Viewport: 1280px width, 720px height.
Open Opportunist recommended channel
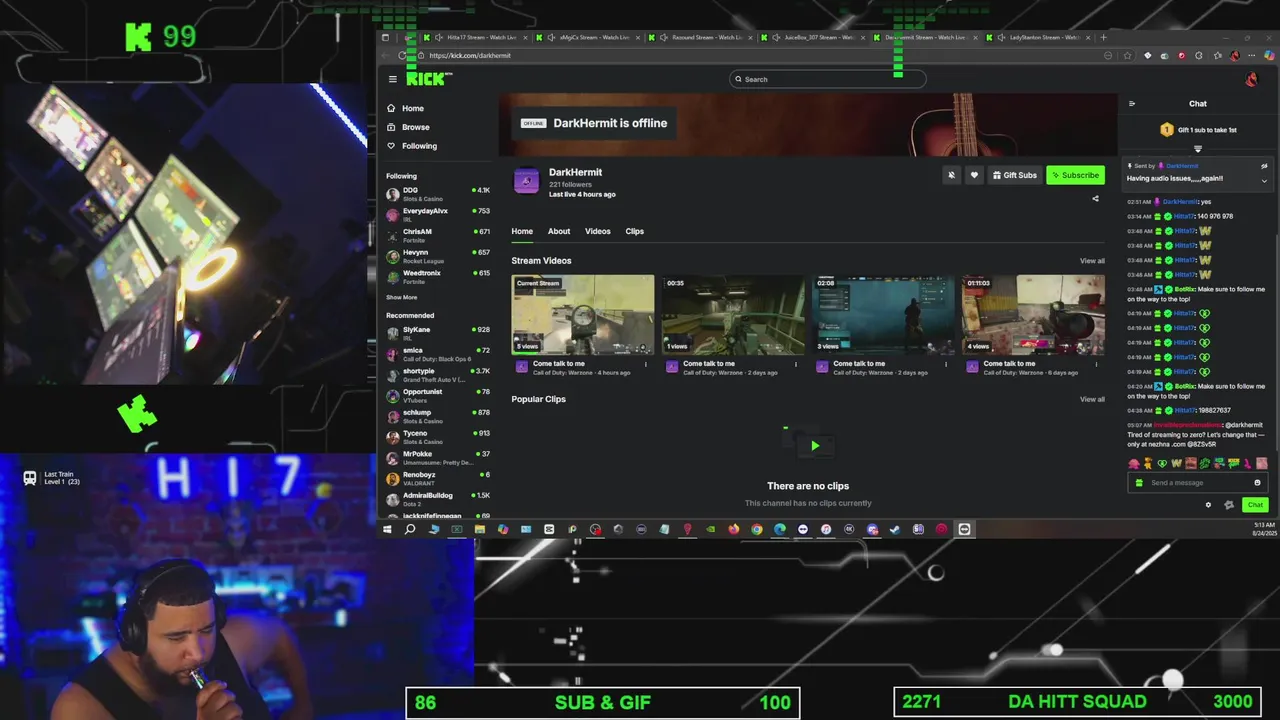(x=438, y=395)
